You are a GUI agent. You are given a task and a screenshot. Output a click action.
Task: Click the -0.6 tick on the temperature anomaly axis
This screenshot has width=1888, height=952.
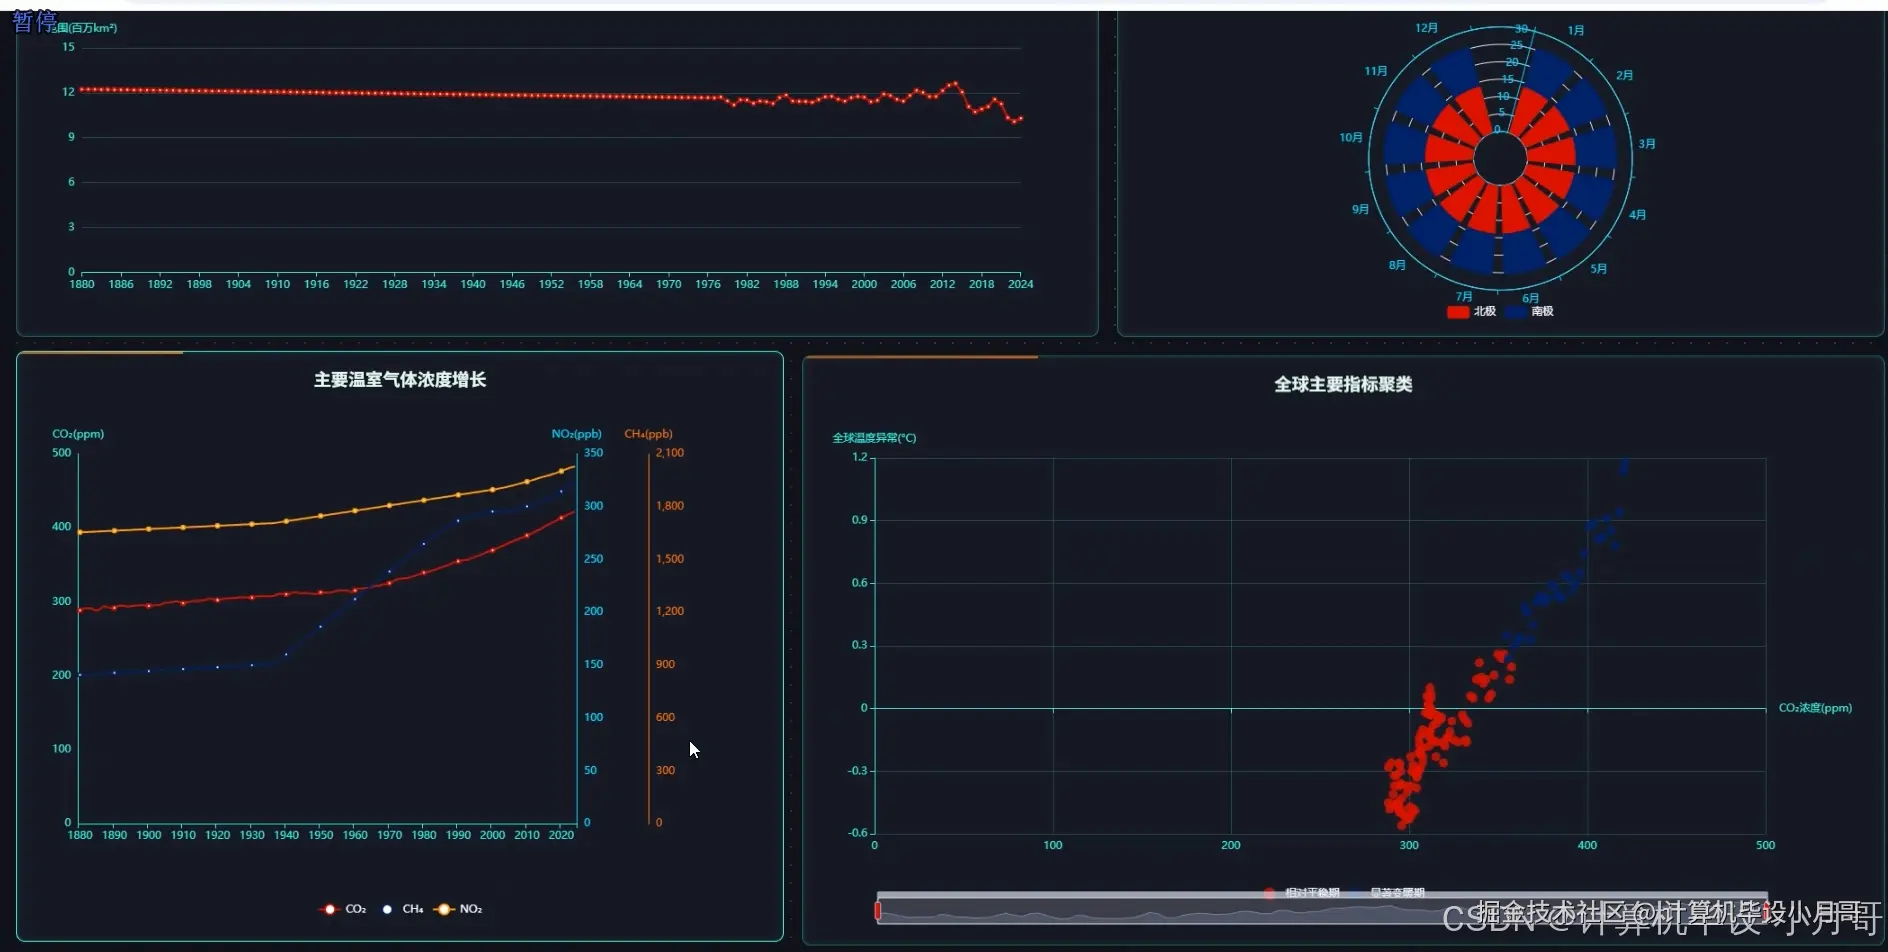coord(858,833)
